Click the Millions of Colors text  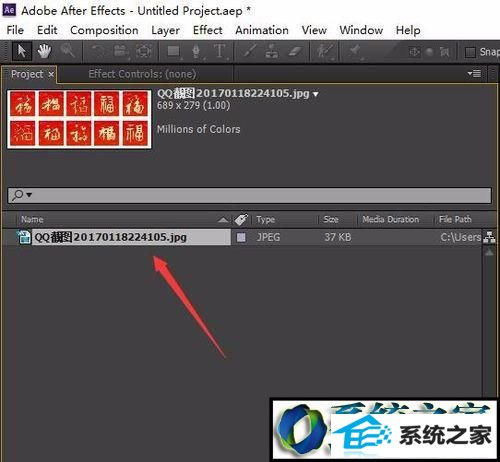(x=198, y=129)
